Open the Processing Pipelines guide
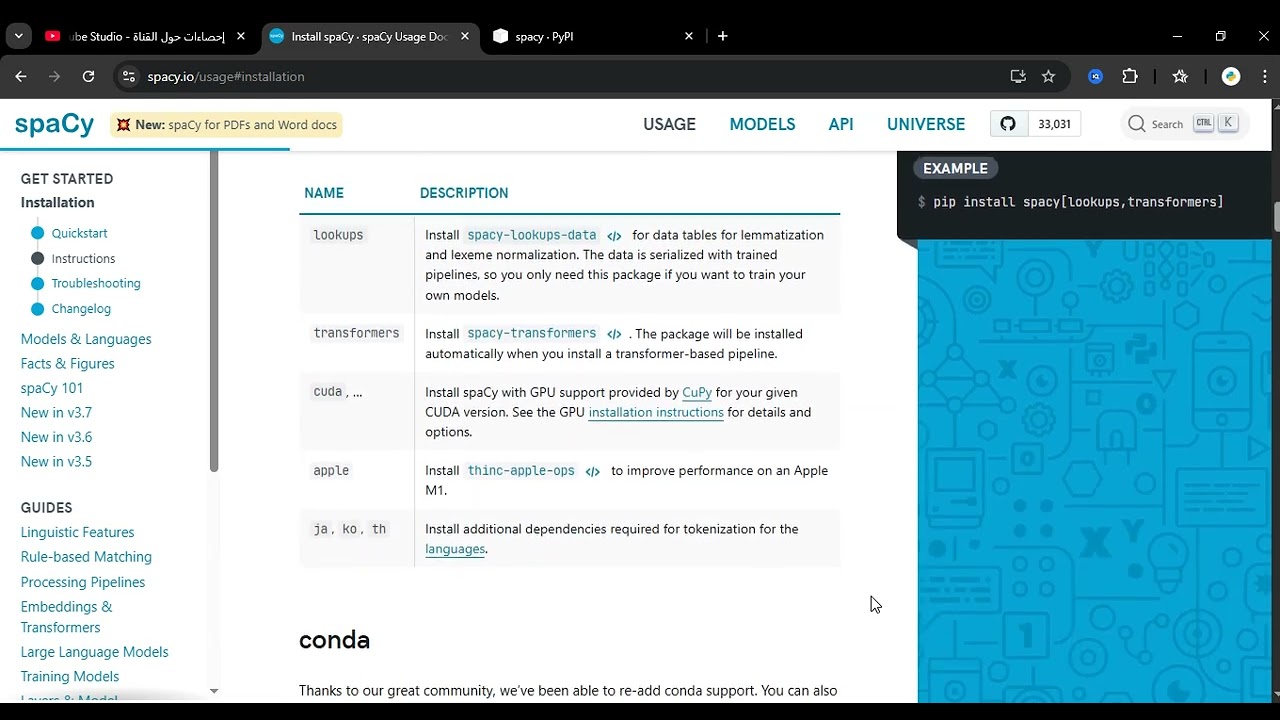This screenshot has height=720, width=1280. (83, 582)
